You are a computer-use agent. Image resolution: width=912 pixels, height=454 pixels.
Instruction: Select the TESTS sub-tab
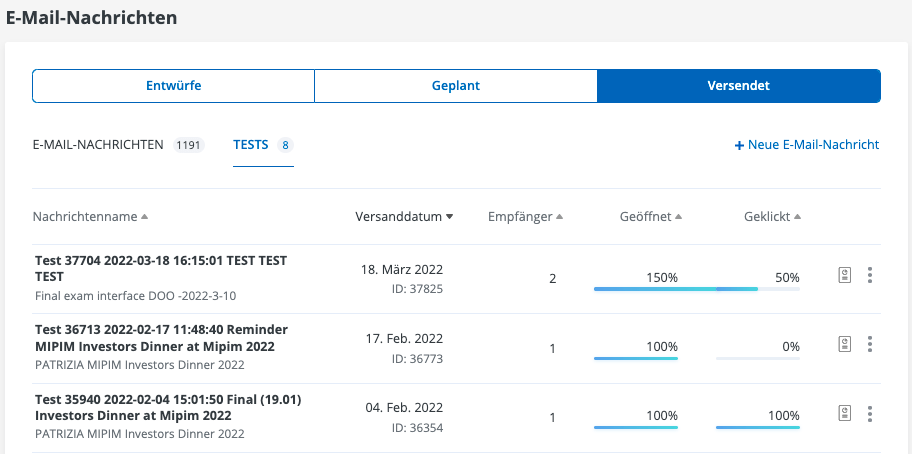tap(251, 145)
